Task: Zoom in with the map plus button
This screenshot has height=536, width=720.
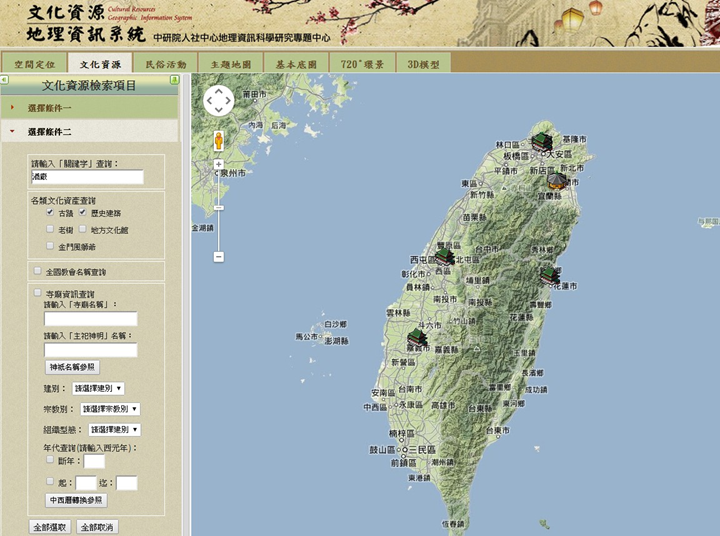Action: click(219, 164)
